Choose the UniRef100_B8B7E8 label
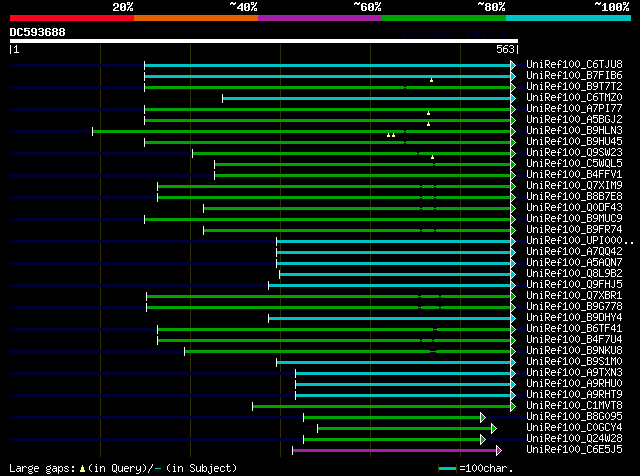Screen dimensions: 640x476 (x=574, y=197)
